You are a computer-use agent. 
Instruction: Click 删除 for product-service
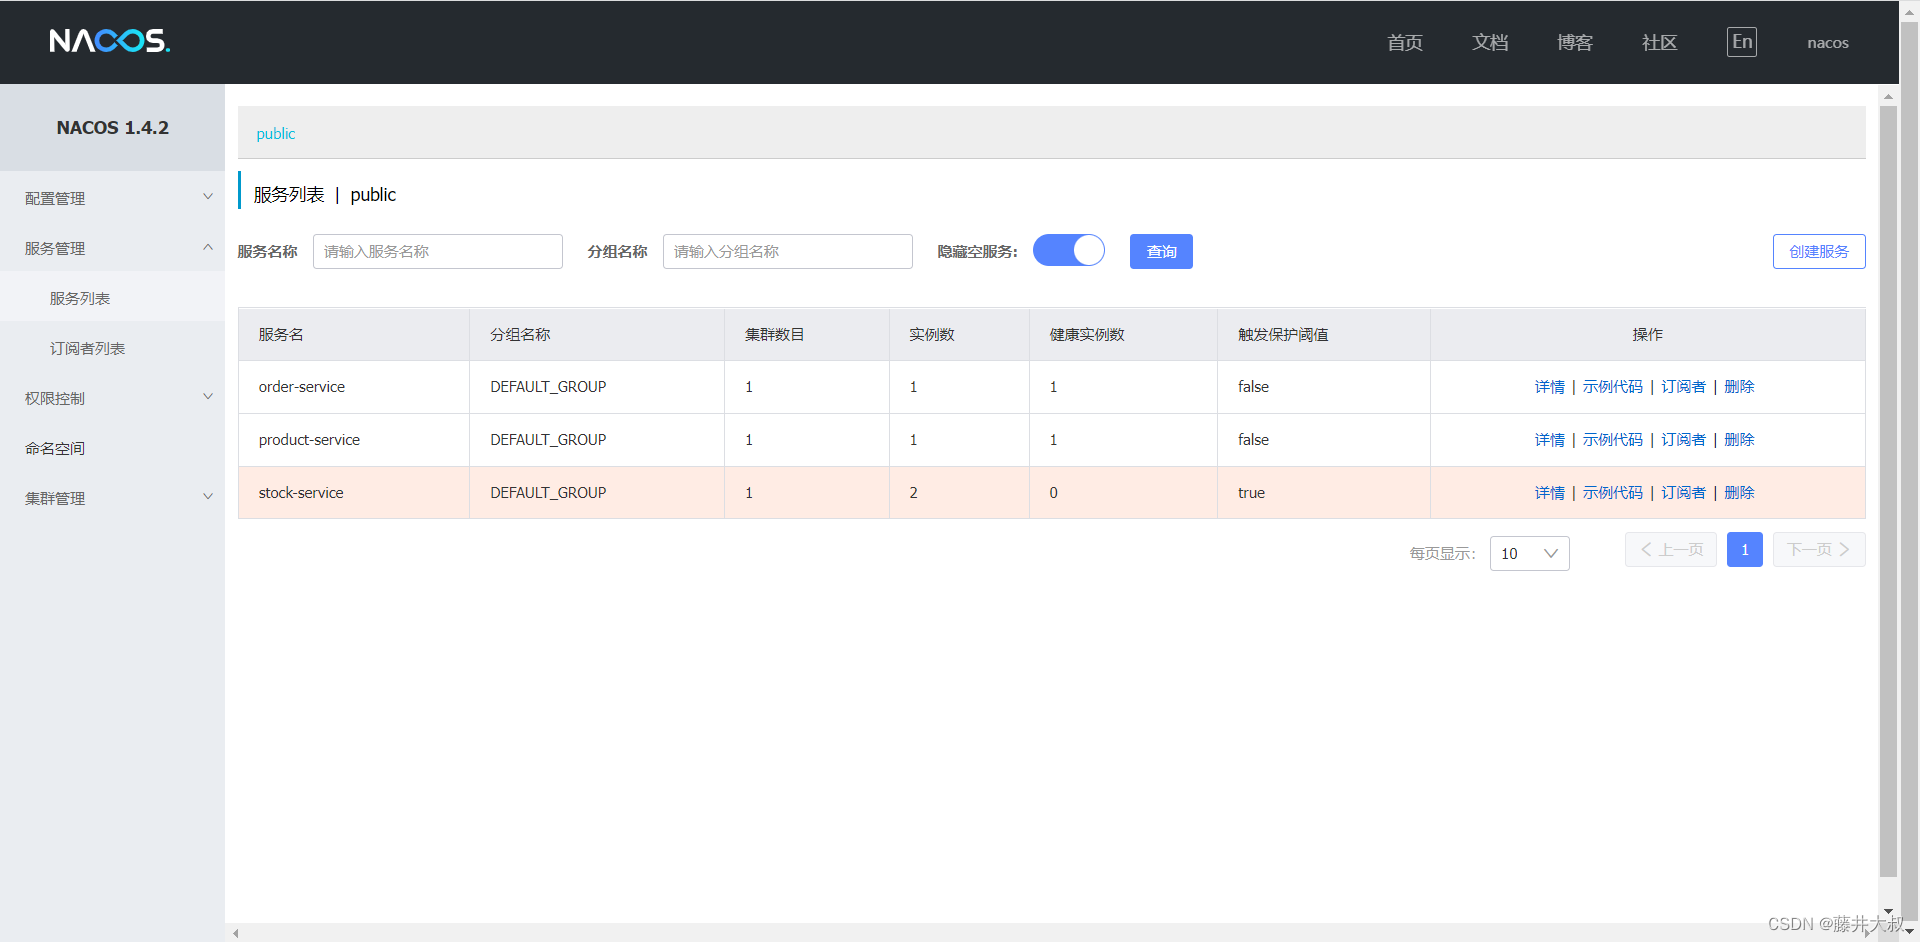[1740, 440]
